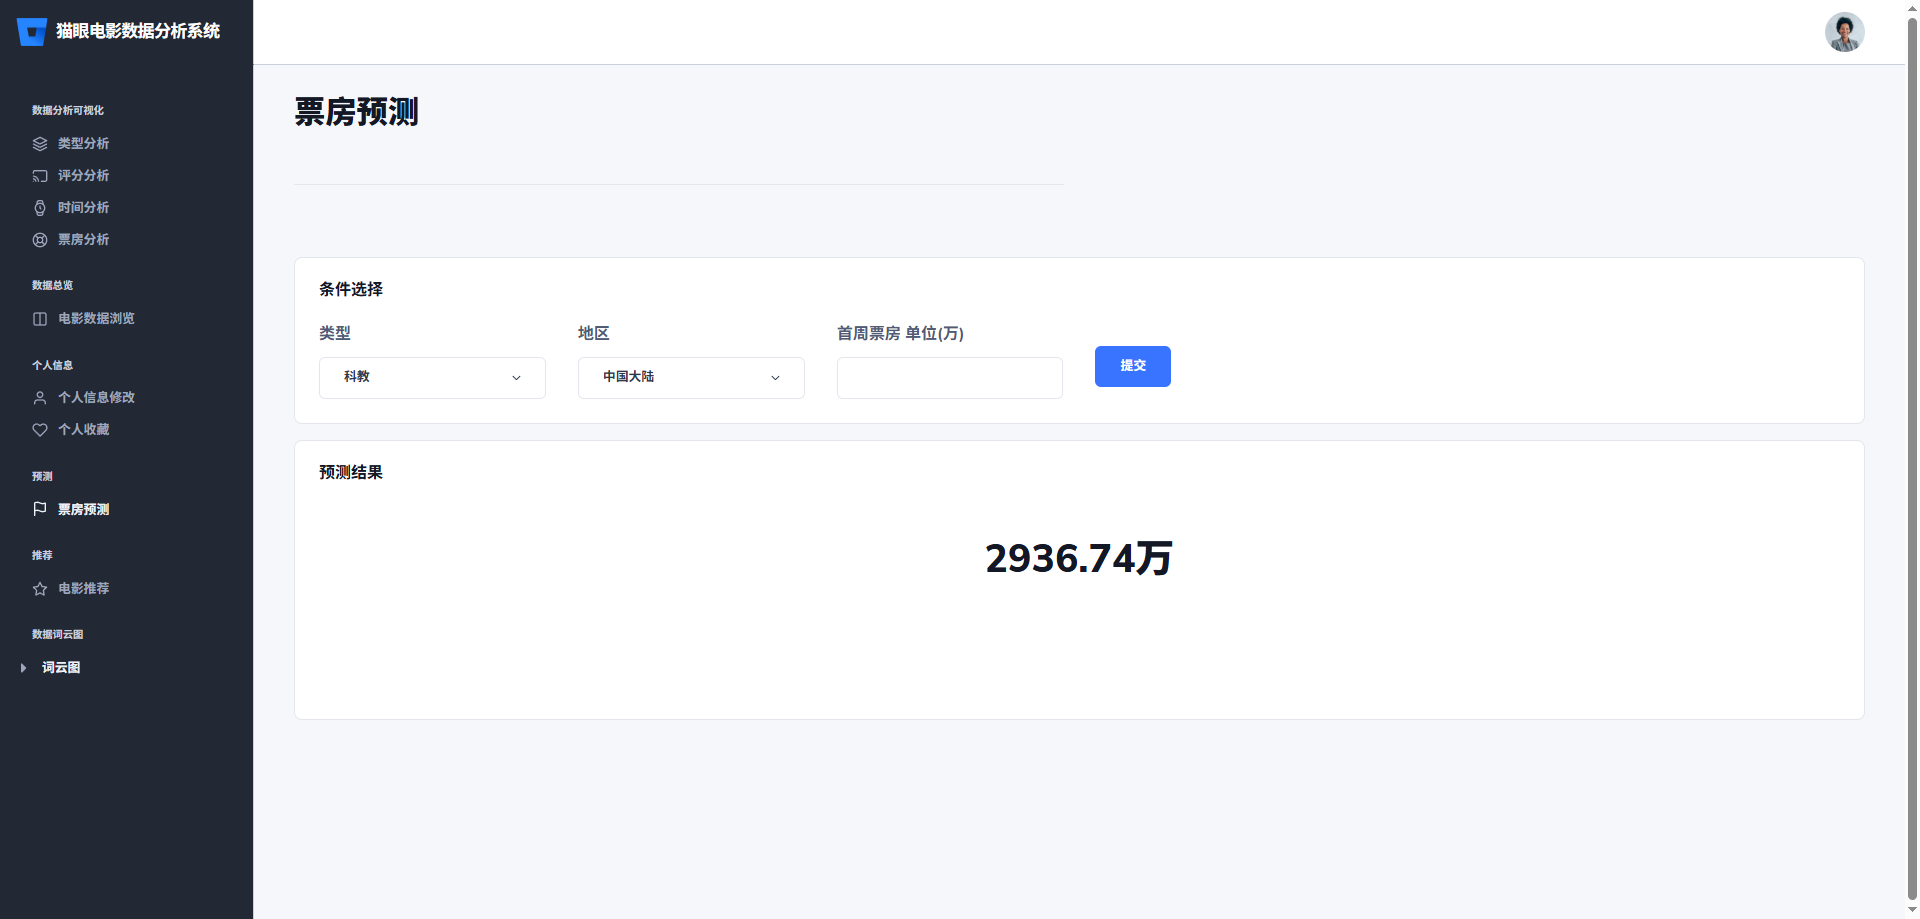This screenshot has height=919, width=1920.
Task: Navigate to 个人信息修改 in sidebar
Action: [96, 398]
